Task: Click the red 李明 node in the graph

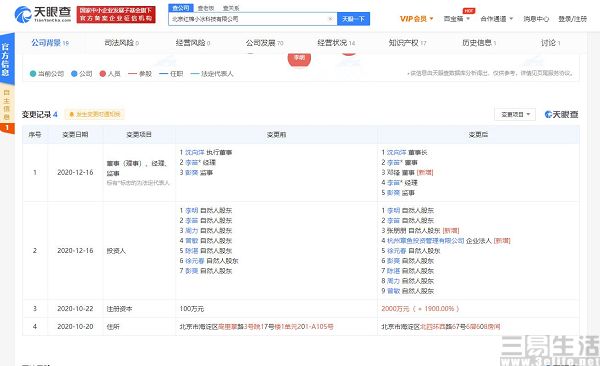Action: 299,59
